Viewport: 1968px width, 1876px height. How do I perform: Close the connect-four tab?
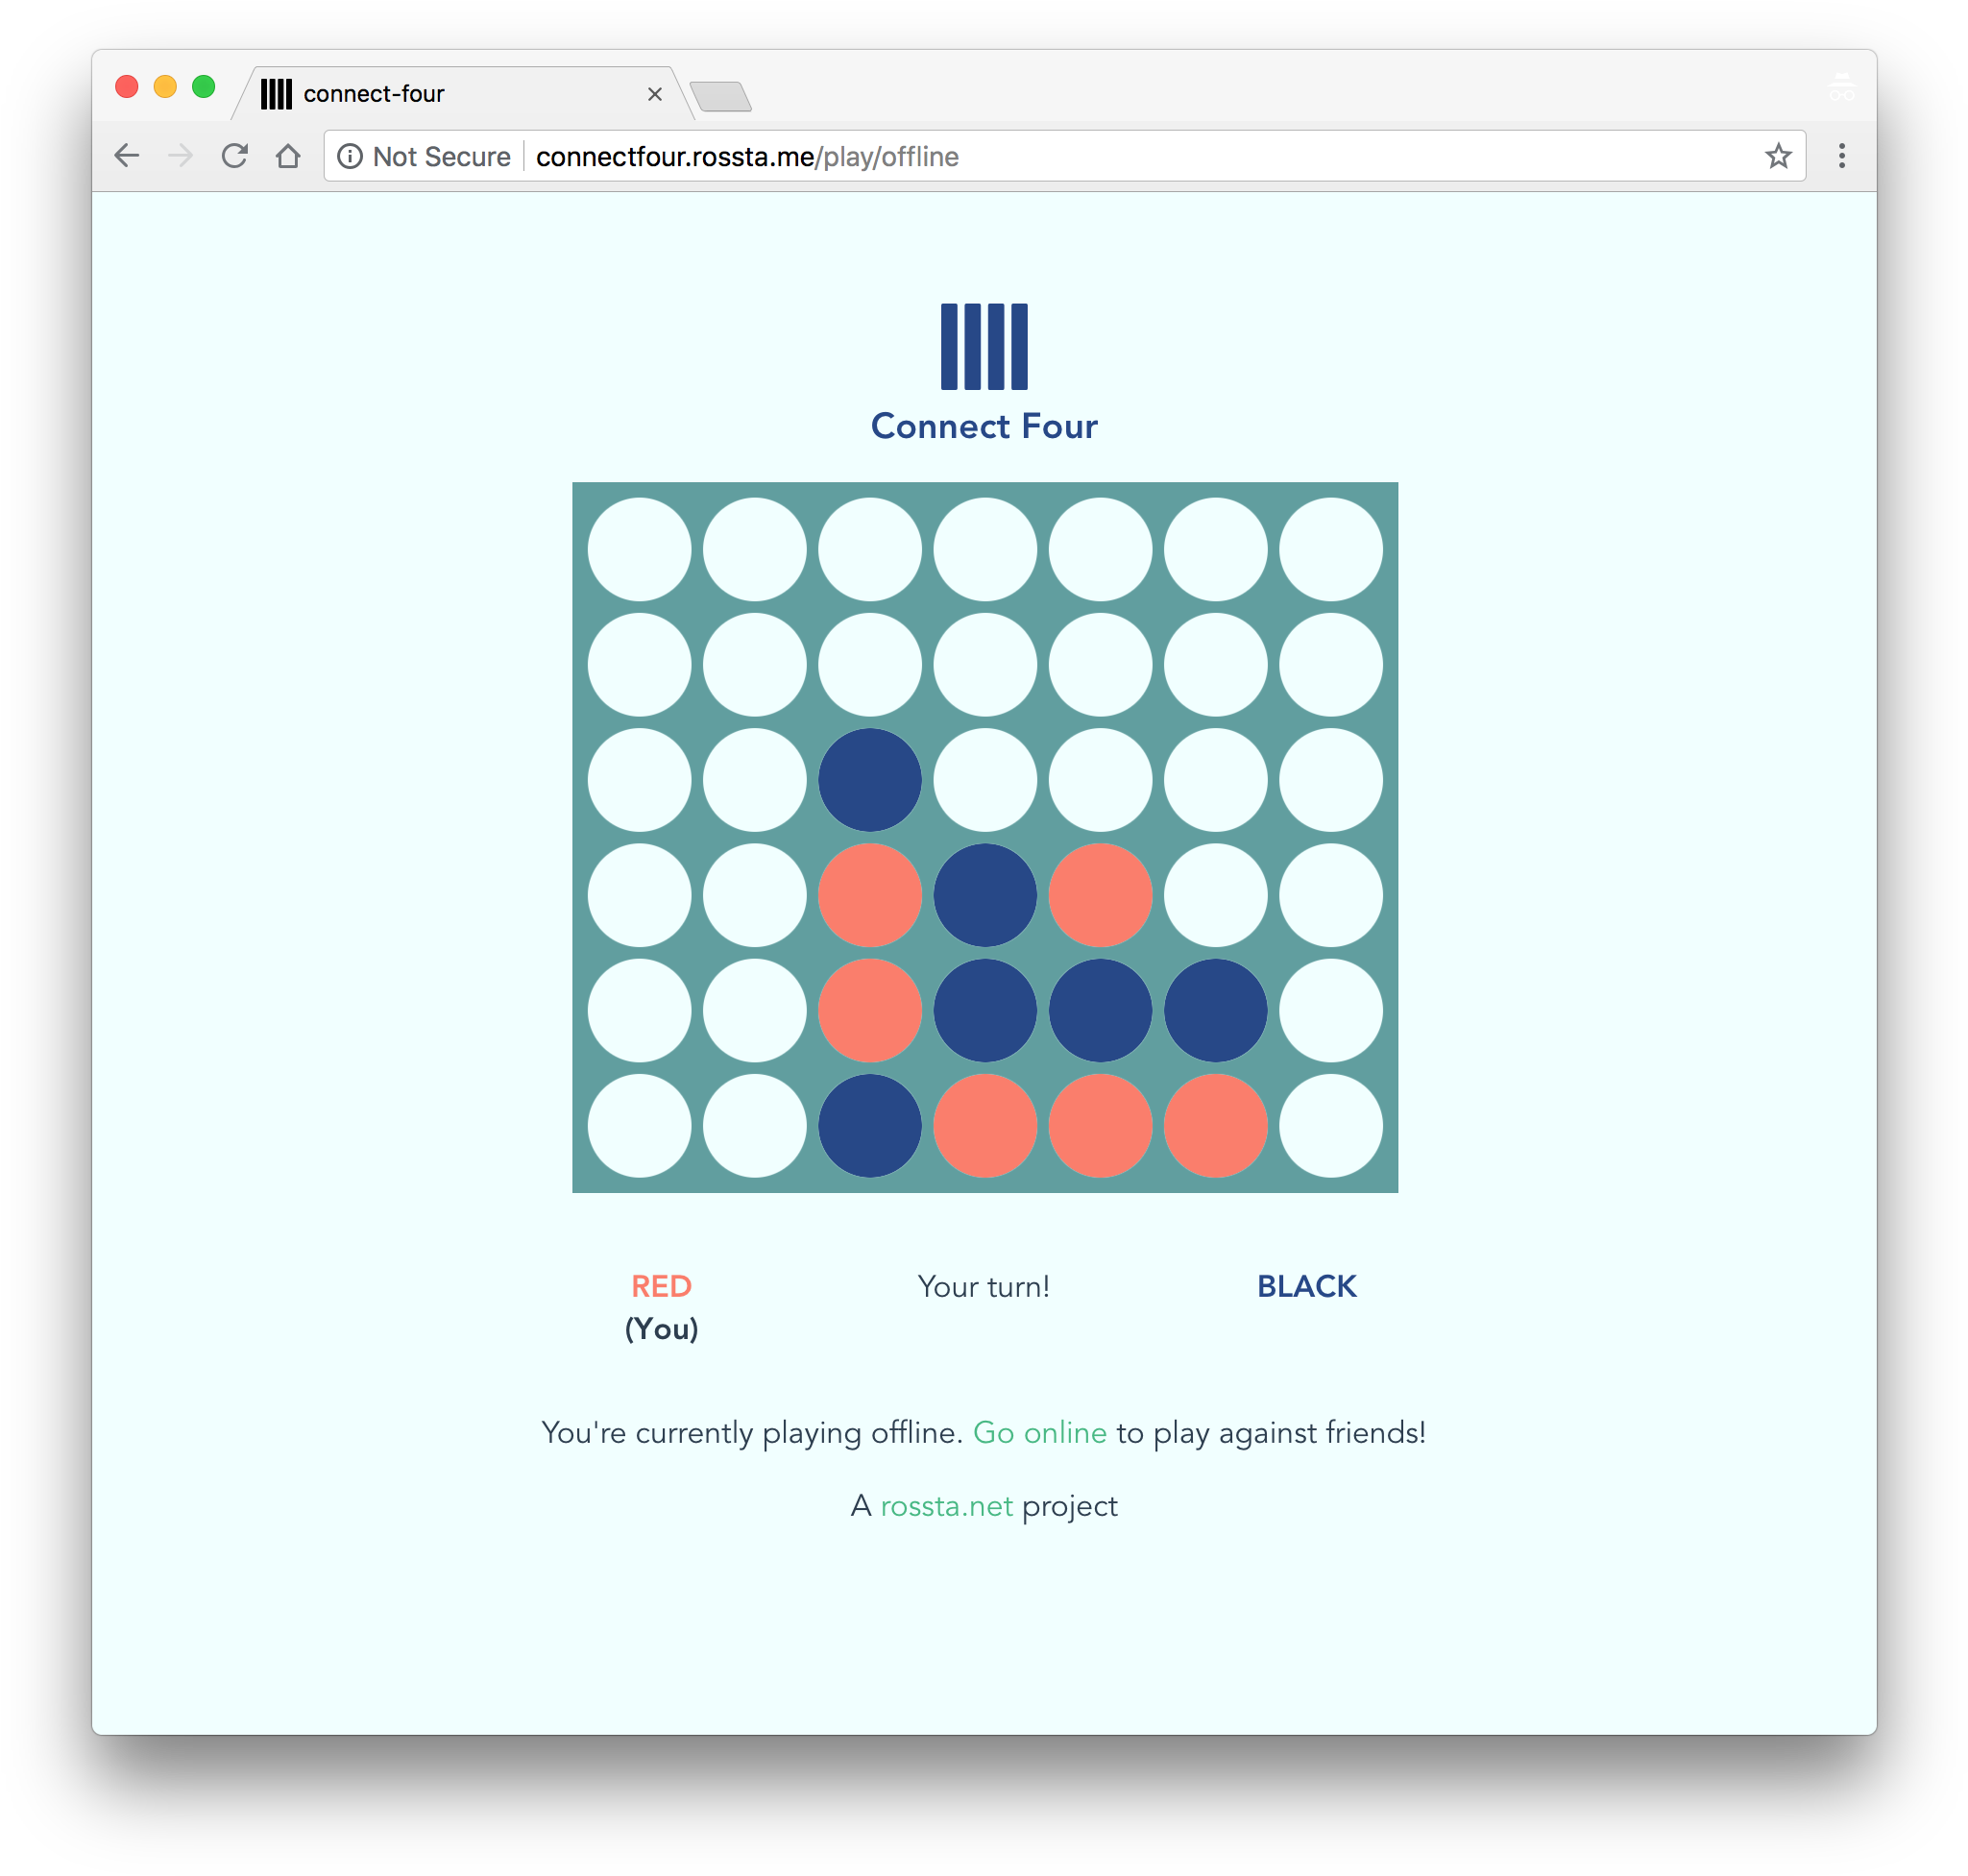click(x=655, y=94)
